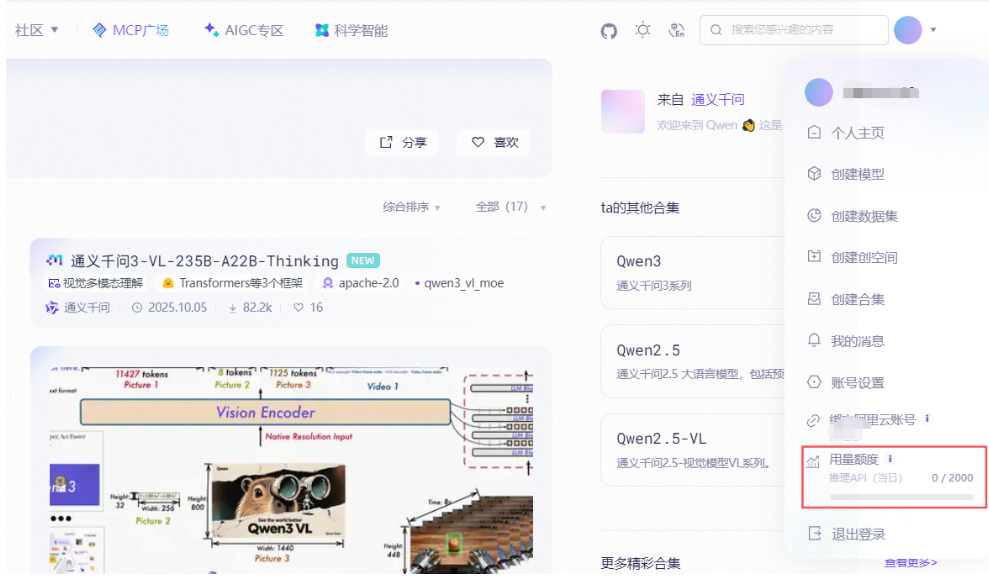This screenshot has height=586, width=989.
Task: Click the NEW badge on model title
Action: coord(363,261)
